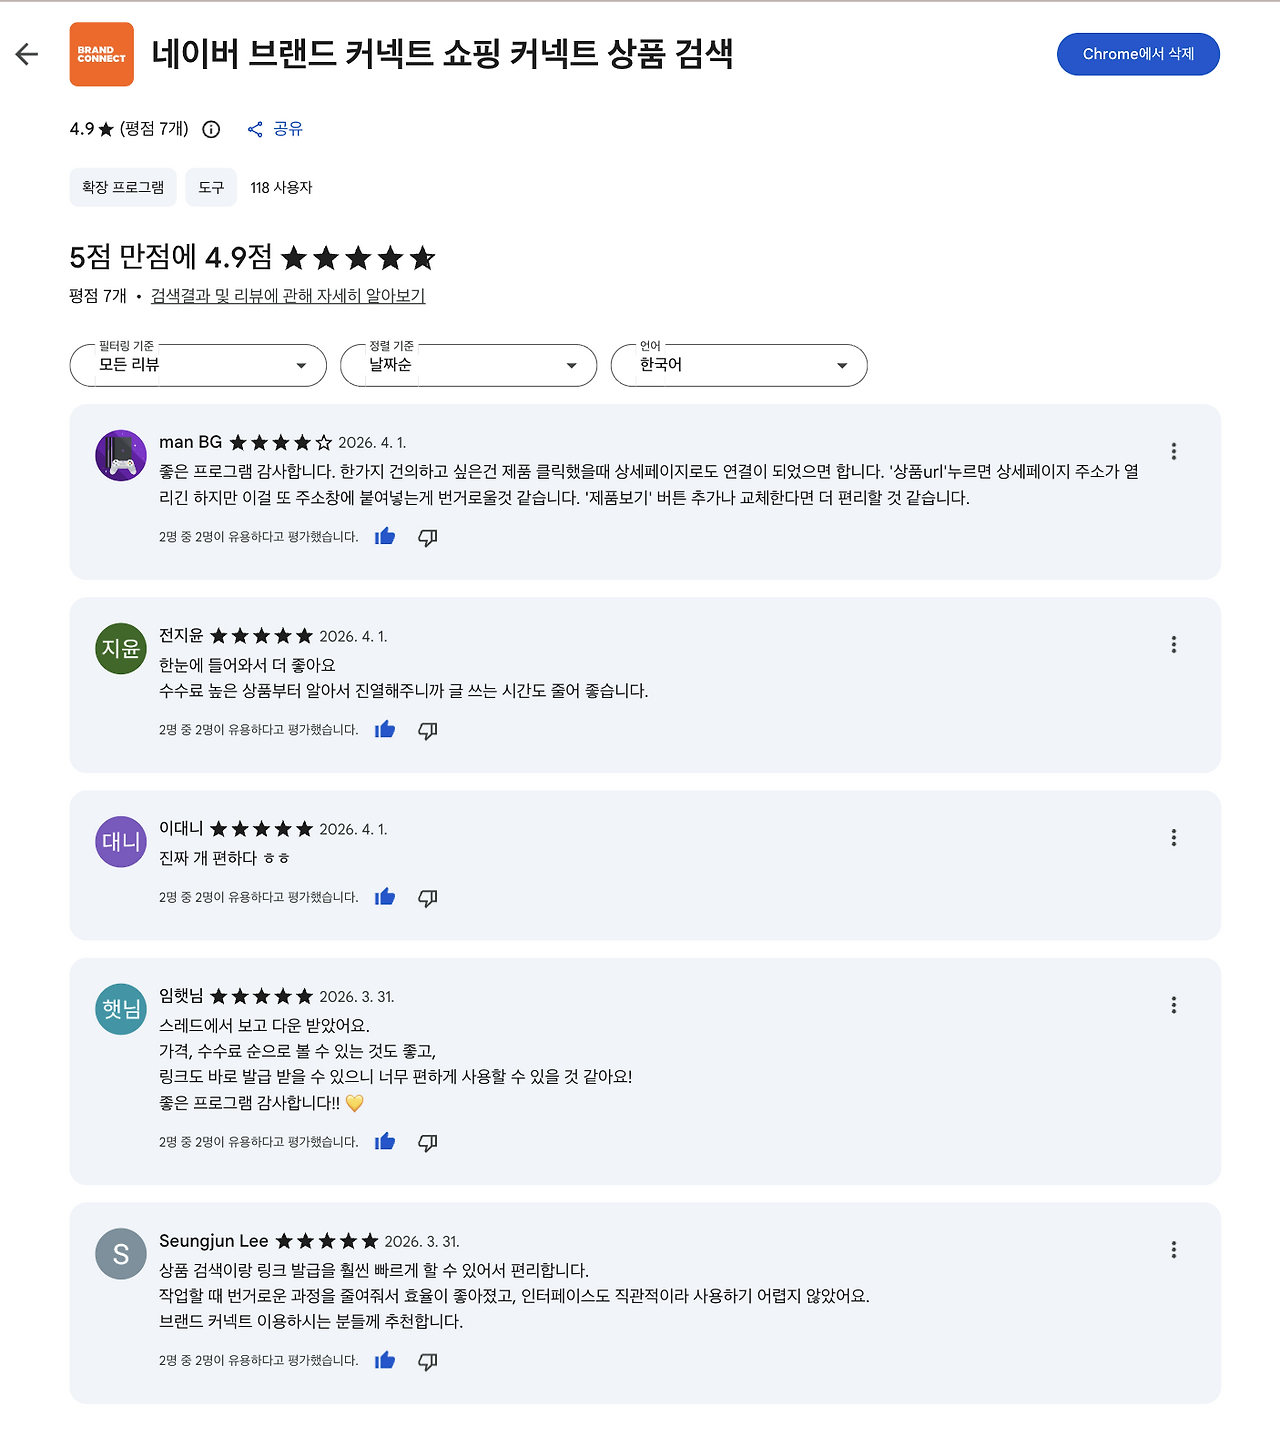Open the 모든 리뷰 filter dropdown

pyautogui.click(x=197, y=365)
